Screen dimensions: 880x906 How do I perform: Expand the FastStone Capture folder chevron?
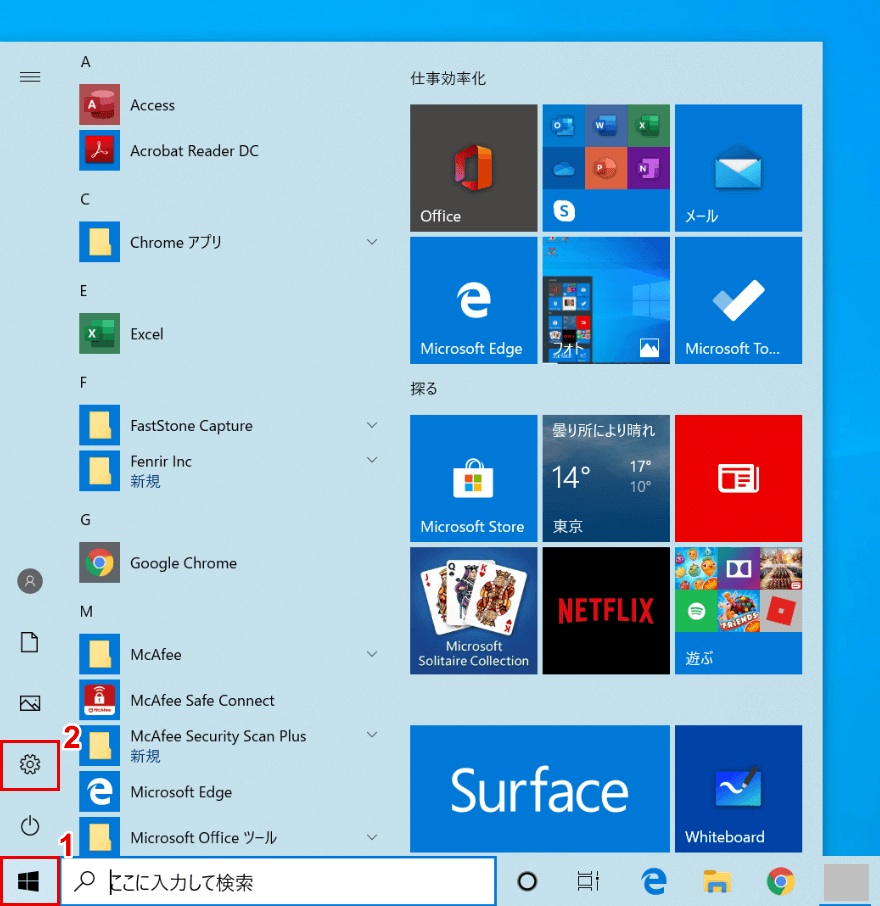click(372, 425)
